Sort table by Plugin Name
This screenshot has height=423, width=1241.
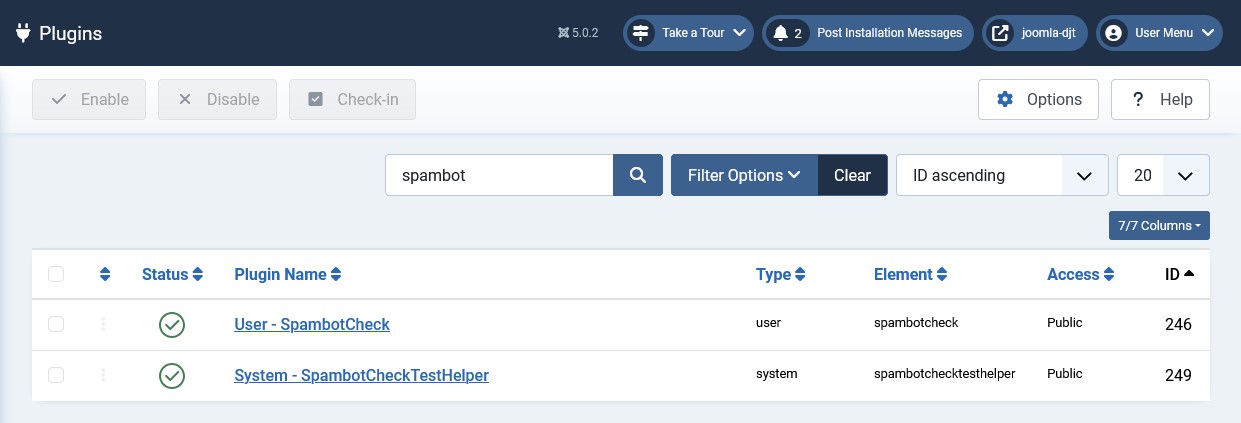point(288,274)
